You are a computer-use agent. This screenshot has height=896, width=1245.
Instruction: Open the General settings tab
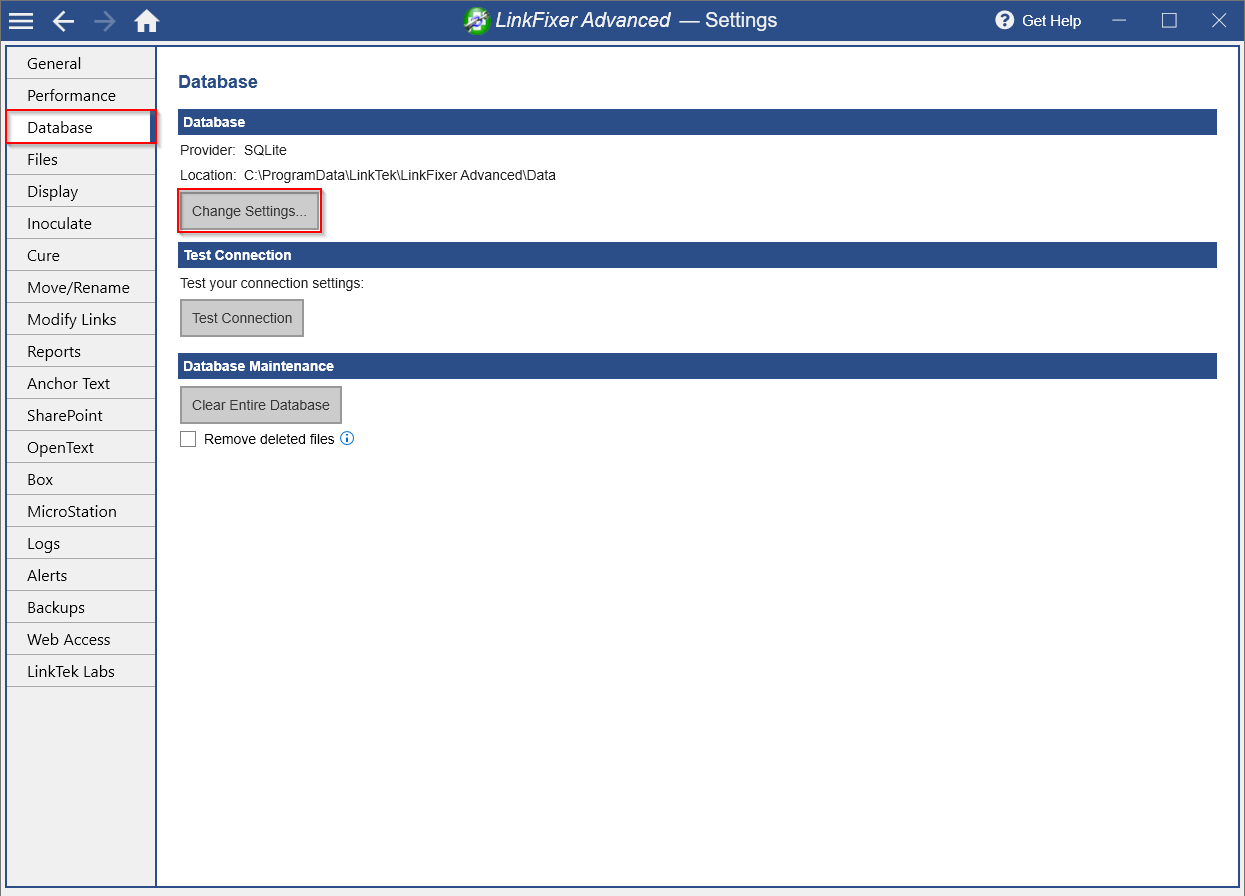pyautogui.click(x=81, y=63)
